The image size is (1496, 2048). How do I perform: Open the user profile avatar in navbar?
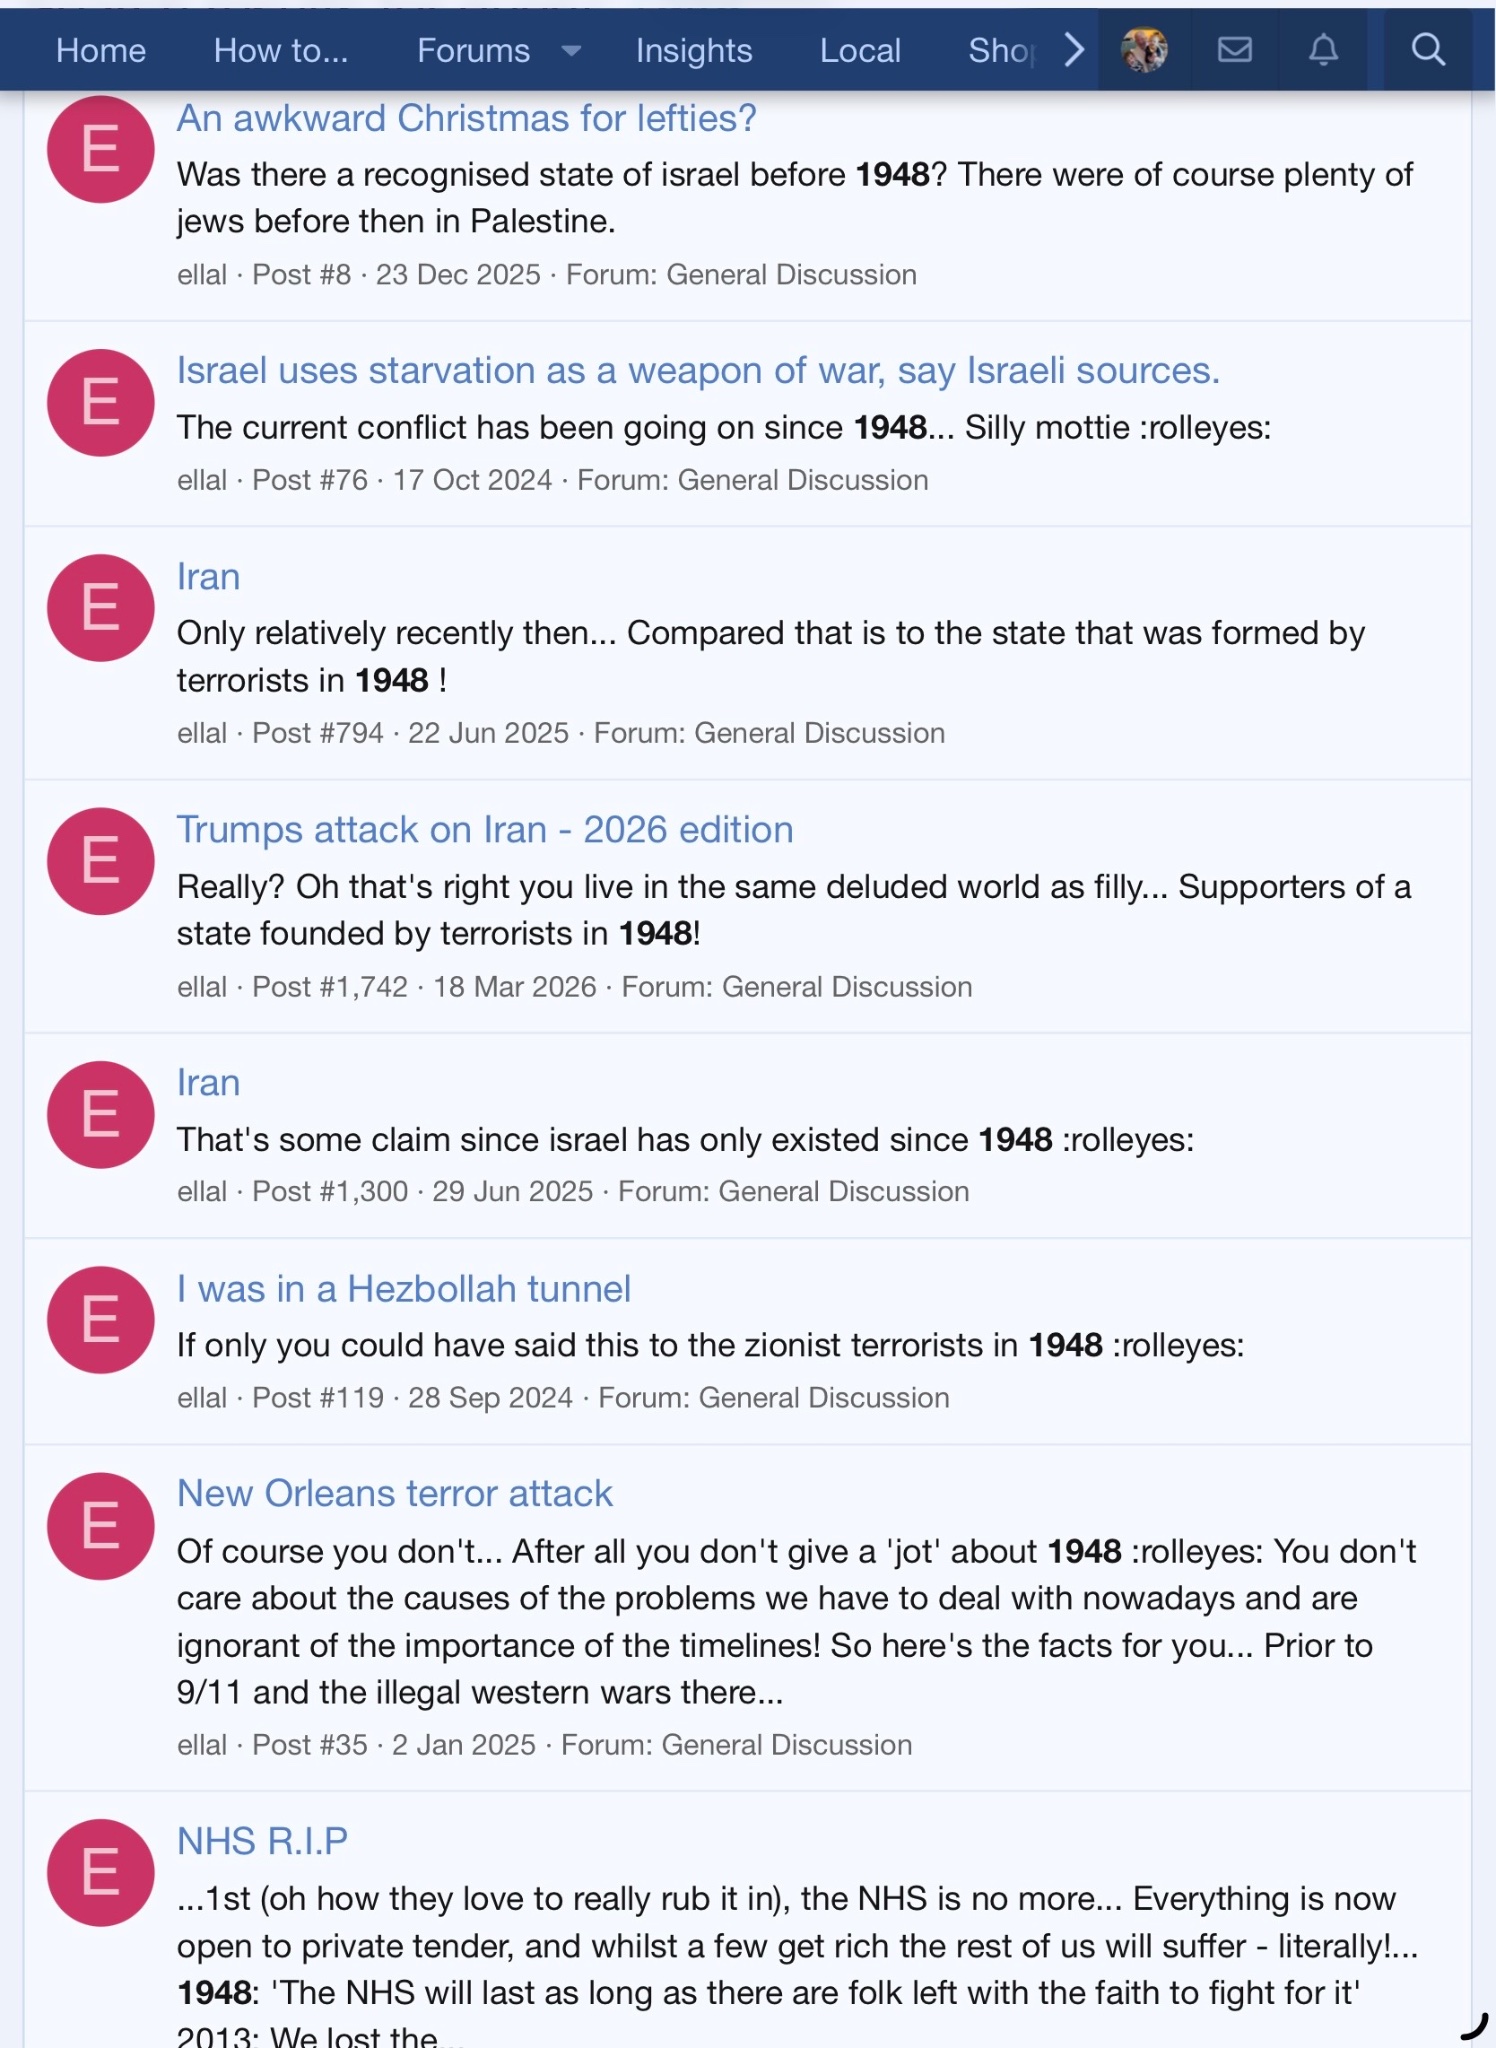coord(1144,50)
